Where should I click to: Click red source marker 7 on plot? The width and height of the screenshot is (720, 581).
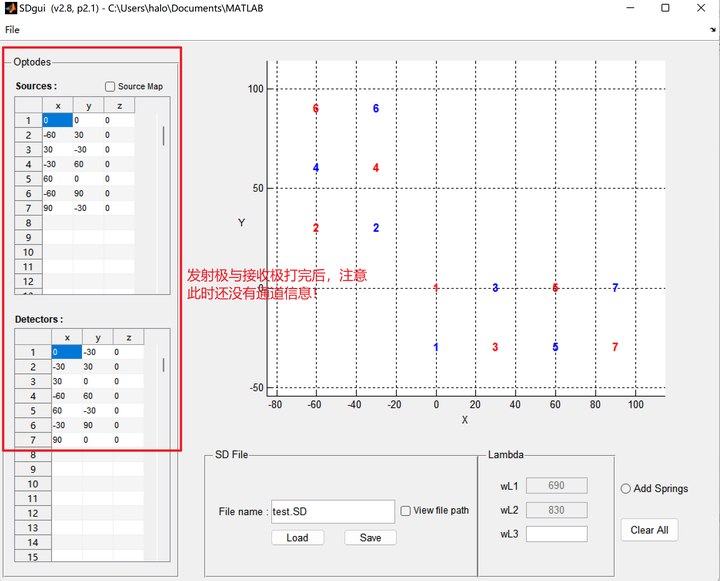(615, 347)
